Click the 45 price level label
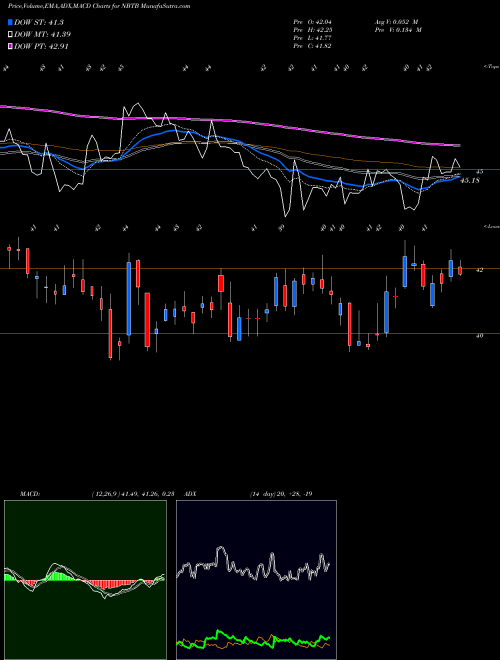This screenshot has height=660, width=500. 479,172
